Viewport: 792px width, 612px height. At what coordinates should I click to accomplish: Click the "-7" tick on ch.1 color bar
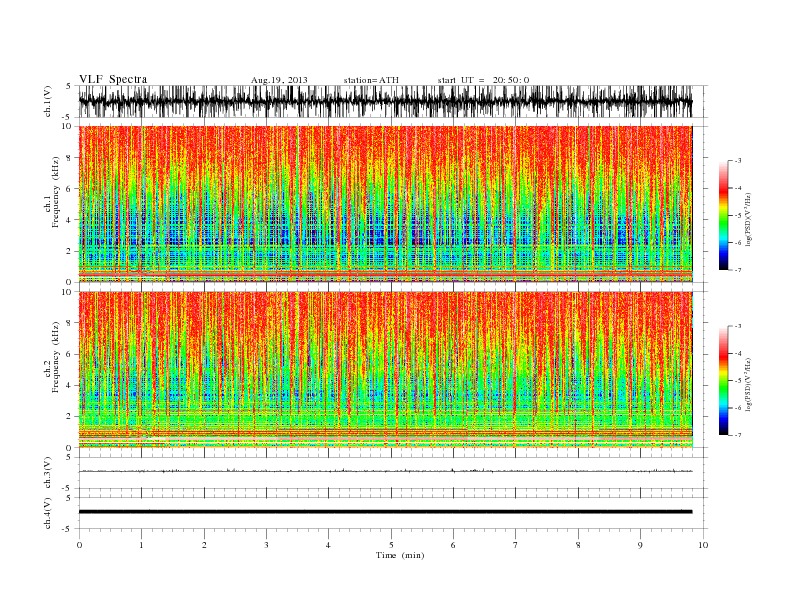(x=738, y=270)
